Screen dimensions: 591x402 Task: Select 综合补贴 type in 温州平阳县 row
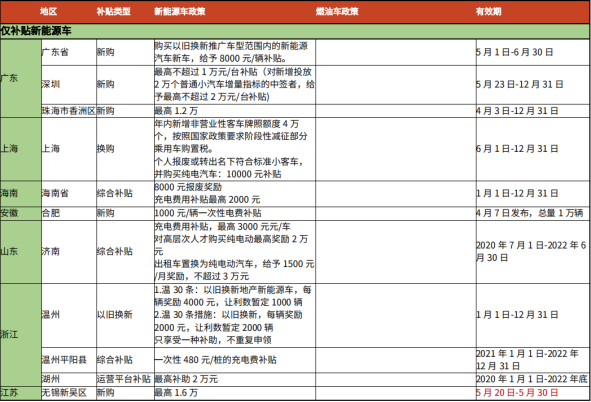click(125, 360)
